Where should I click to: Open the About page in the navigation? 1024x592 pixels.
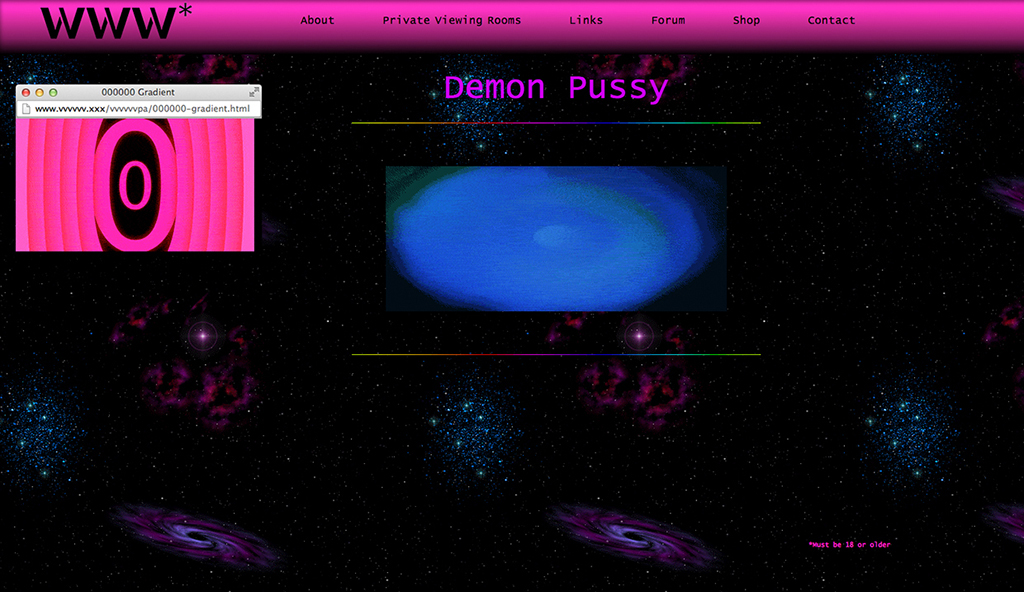(x=317, y=20)
